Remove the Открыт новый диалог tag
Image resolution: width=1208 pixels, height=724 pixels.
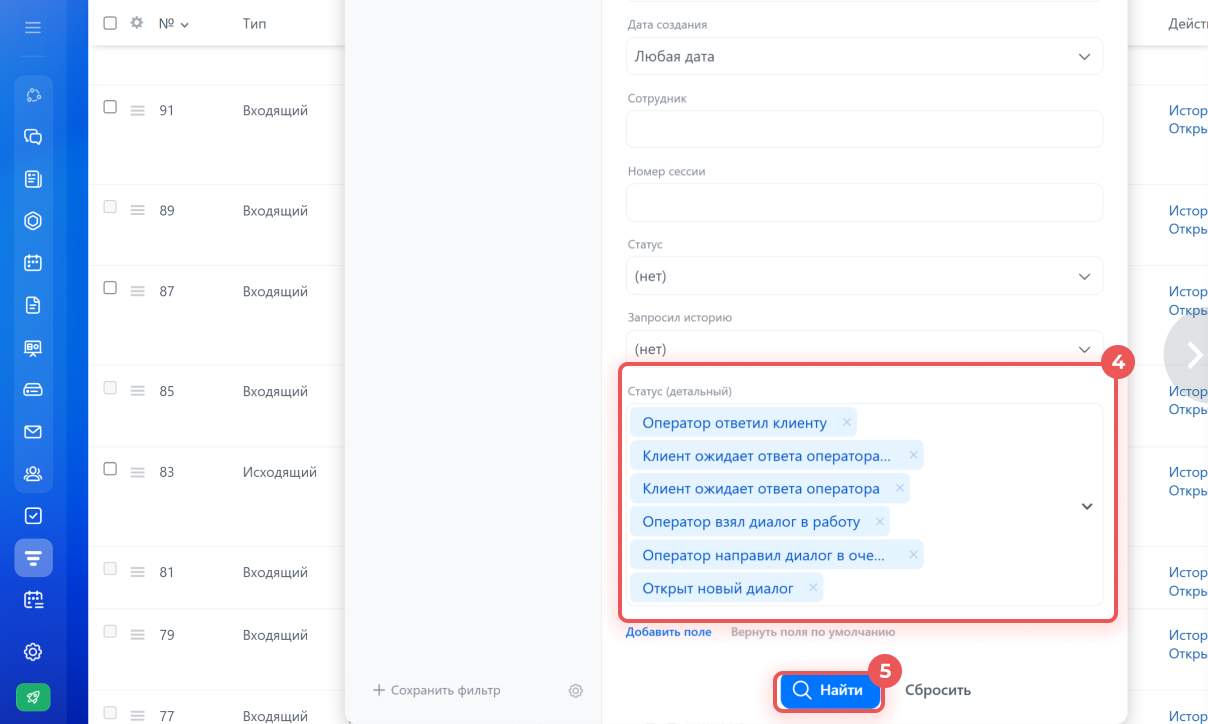click(x=813, y=588)
